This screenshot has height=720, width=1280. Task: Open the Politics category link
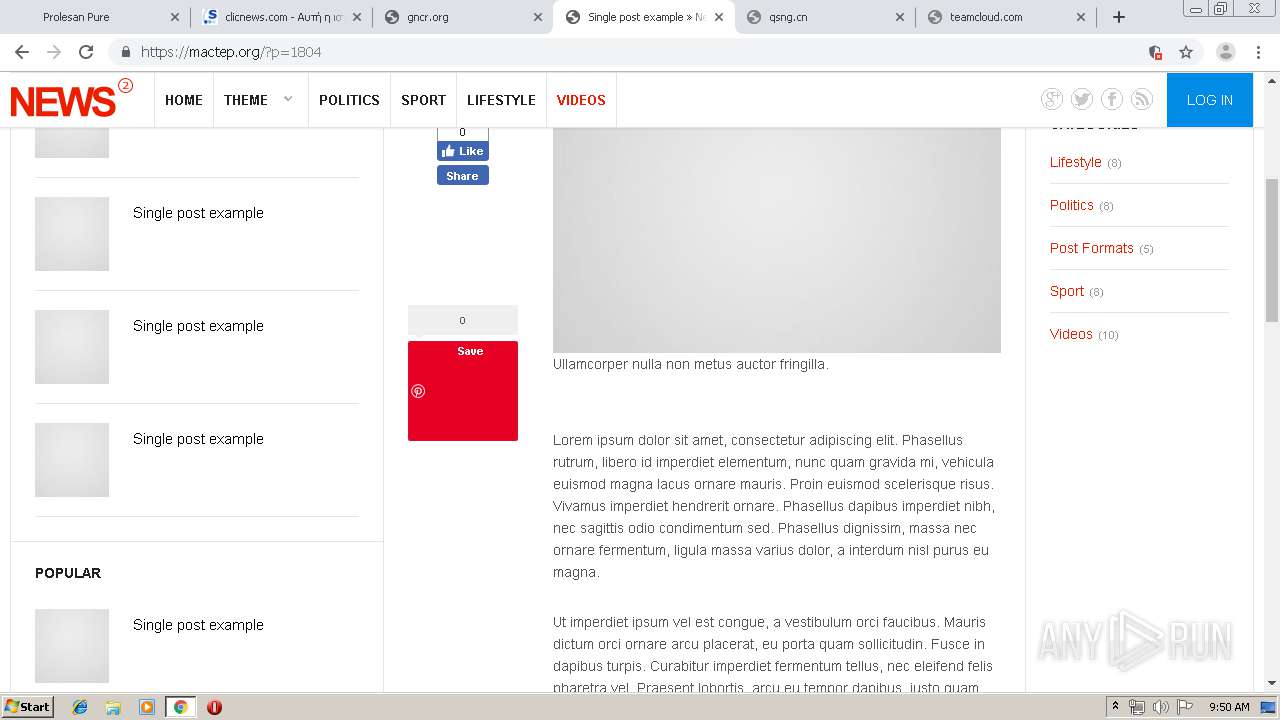1072,205
